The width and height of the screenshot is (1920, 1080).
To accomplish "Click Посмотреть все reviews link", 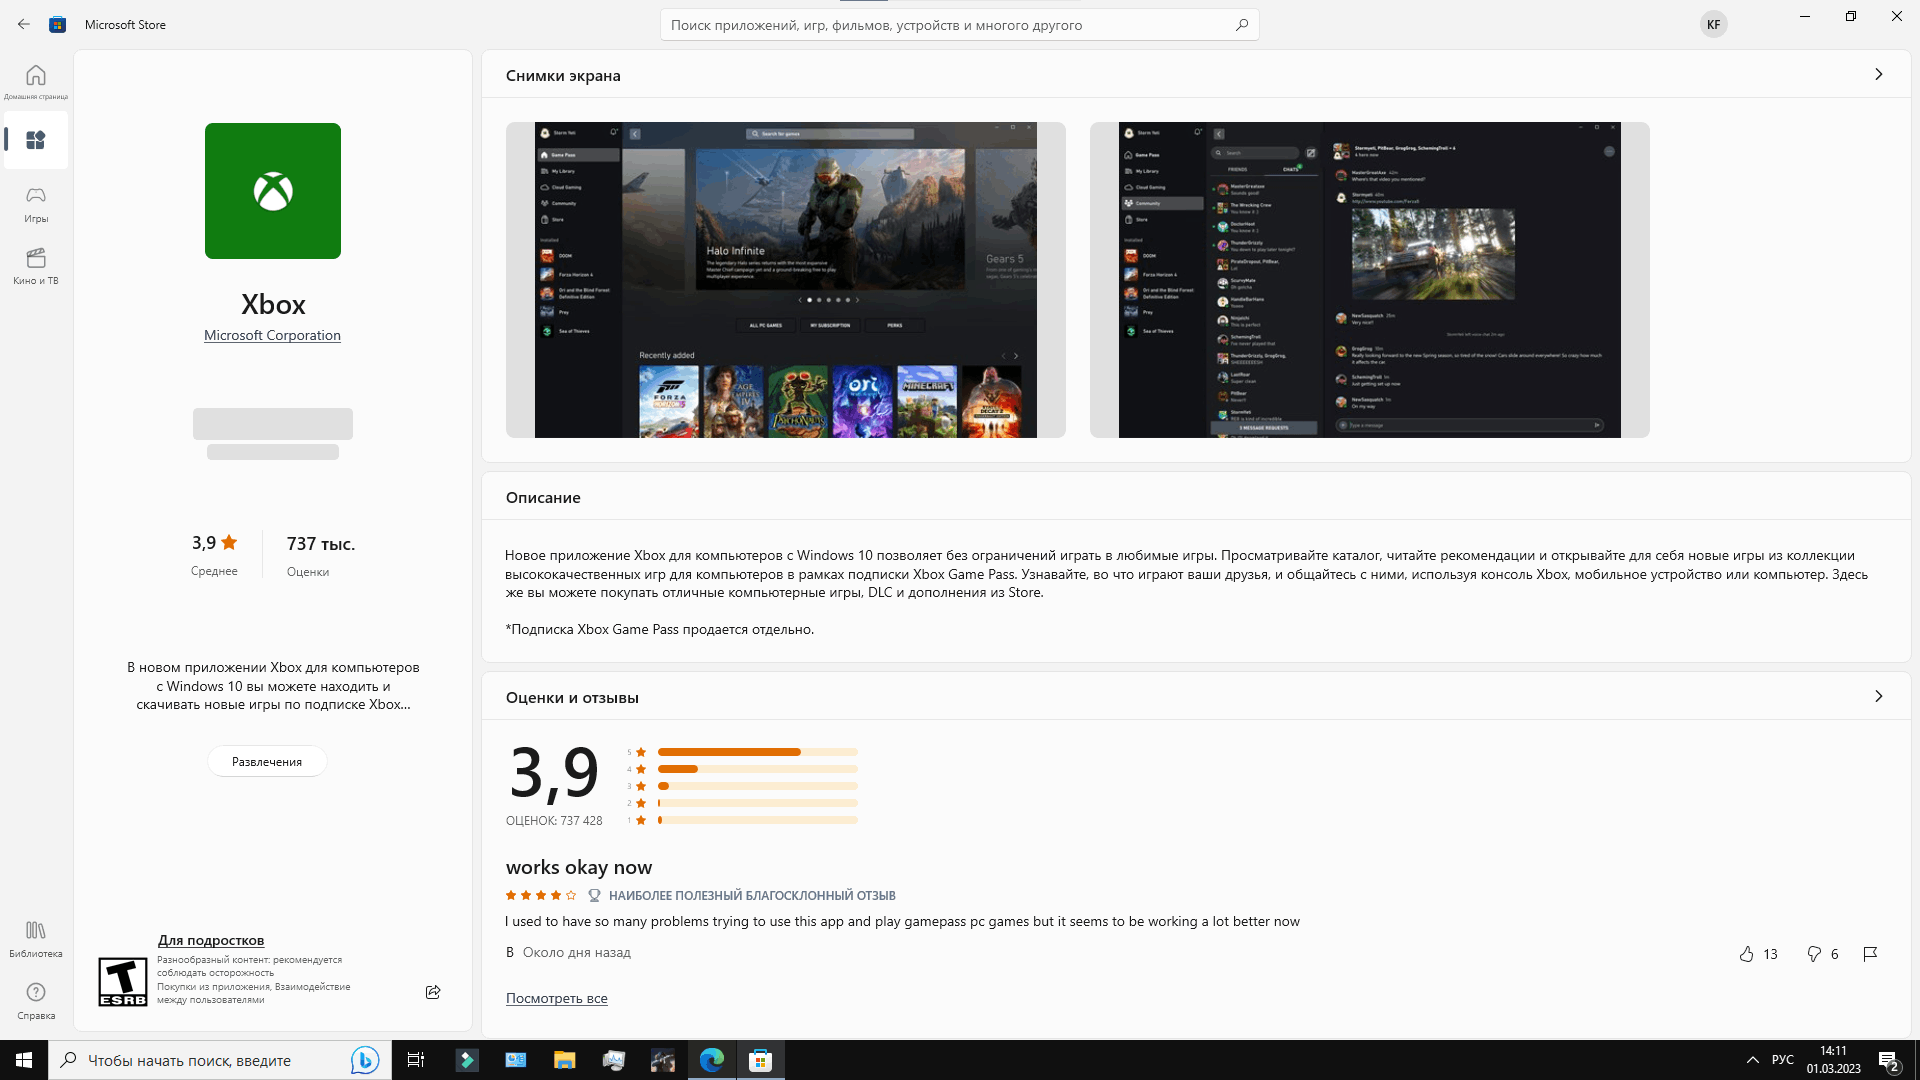I will click(x=557, y=998).
